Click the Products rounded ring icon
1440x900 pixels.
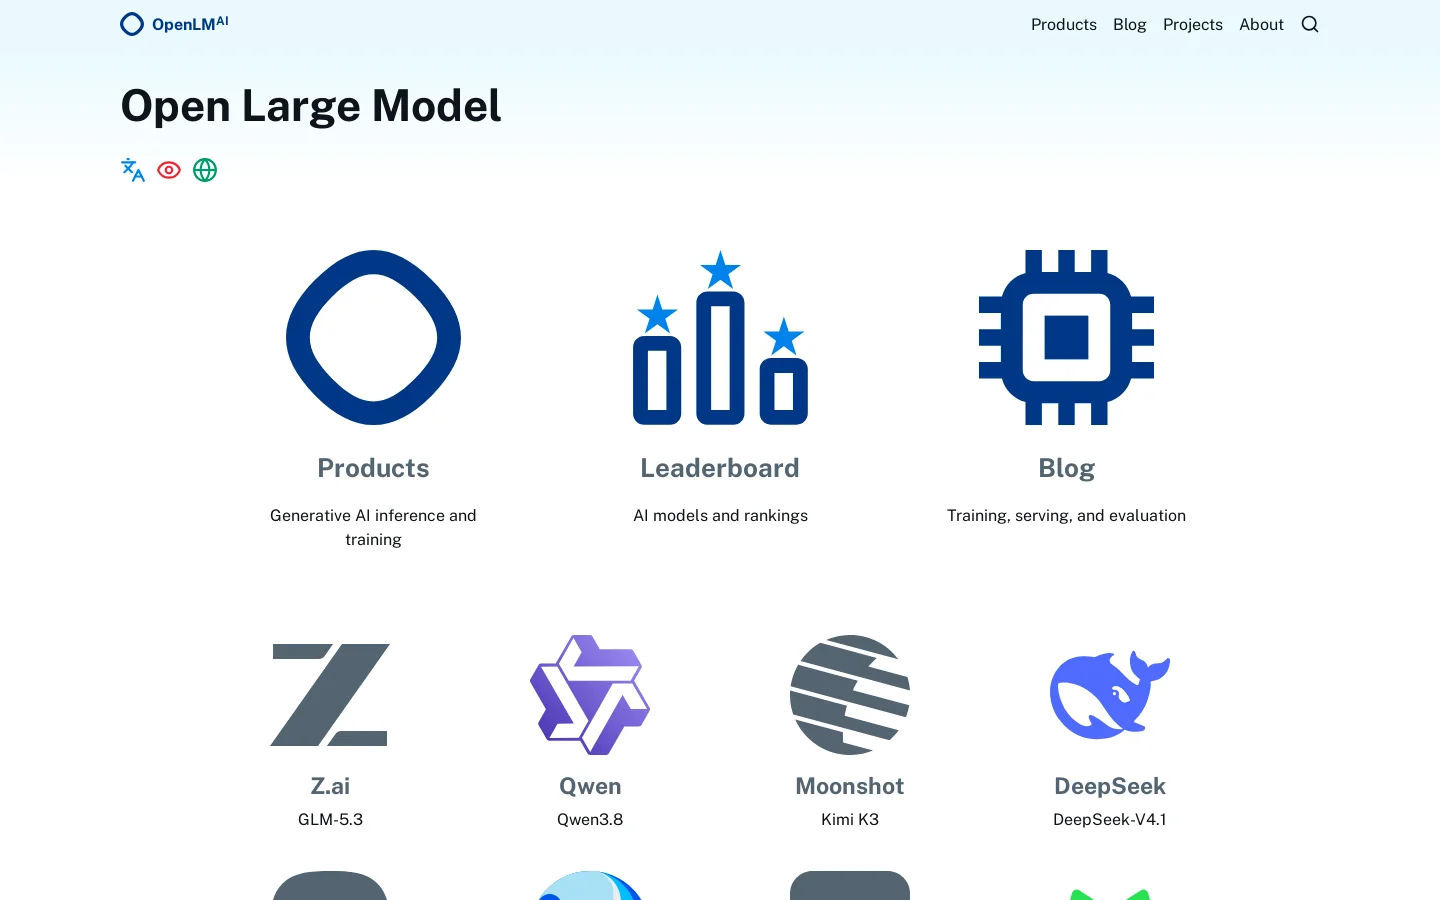click(x=373, y=337)
